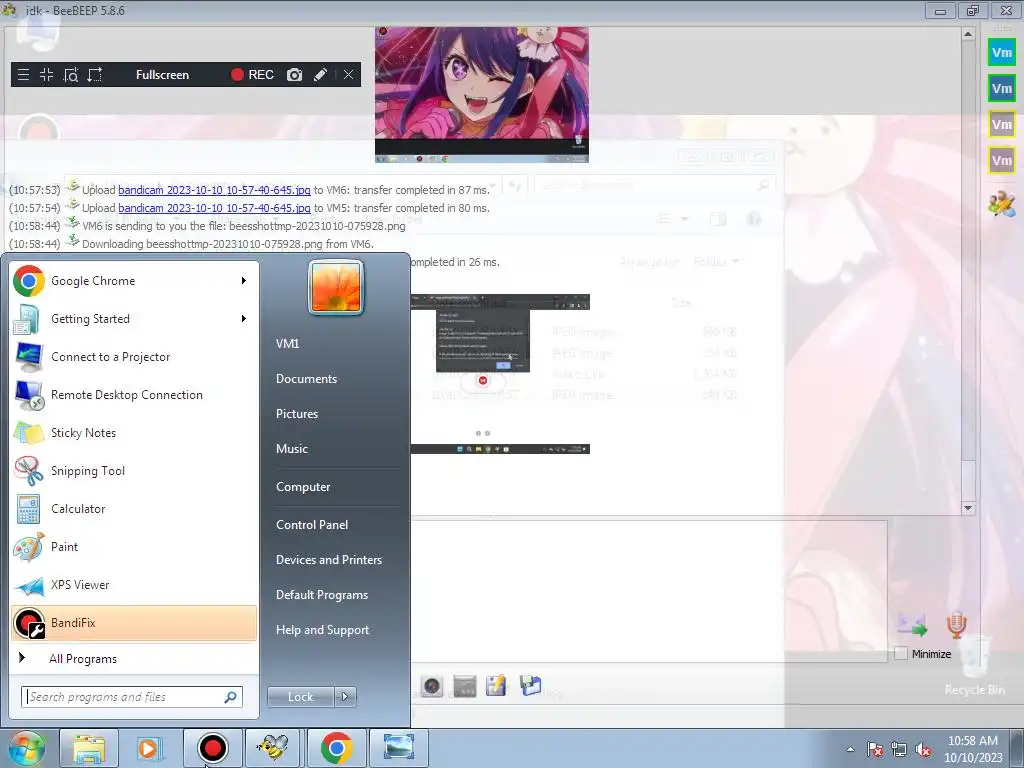
Task: Click BeeBEEP send file icon
Action: 912,625
